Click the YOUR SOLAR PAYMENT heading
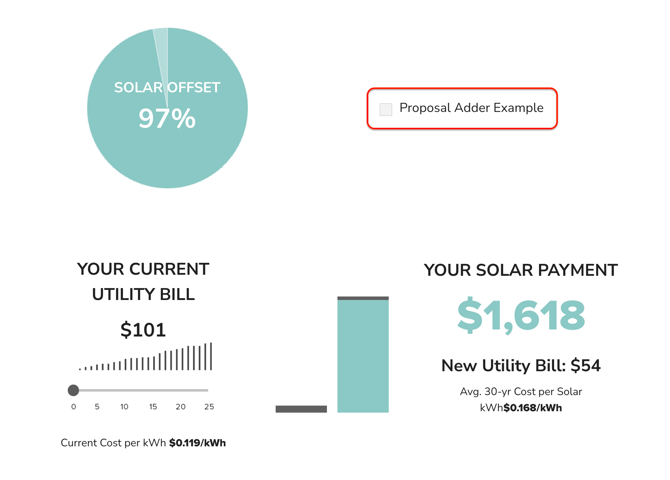 pyautogui.click(x=521, y=270)
